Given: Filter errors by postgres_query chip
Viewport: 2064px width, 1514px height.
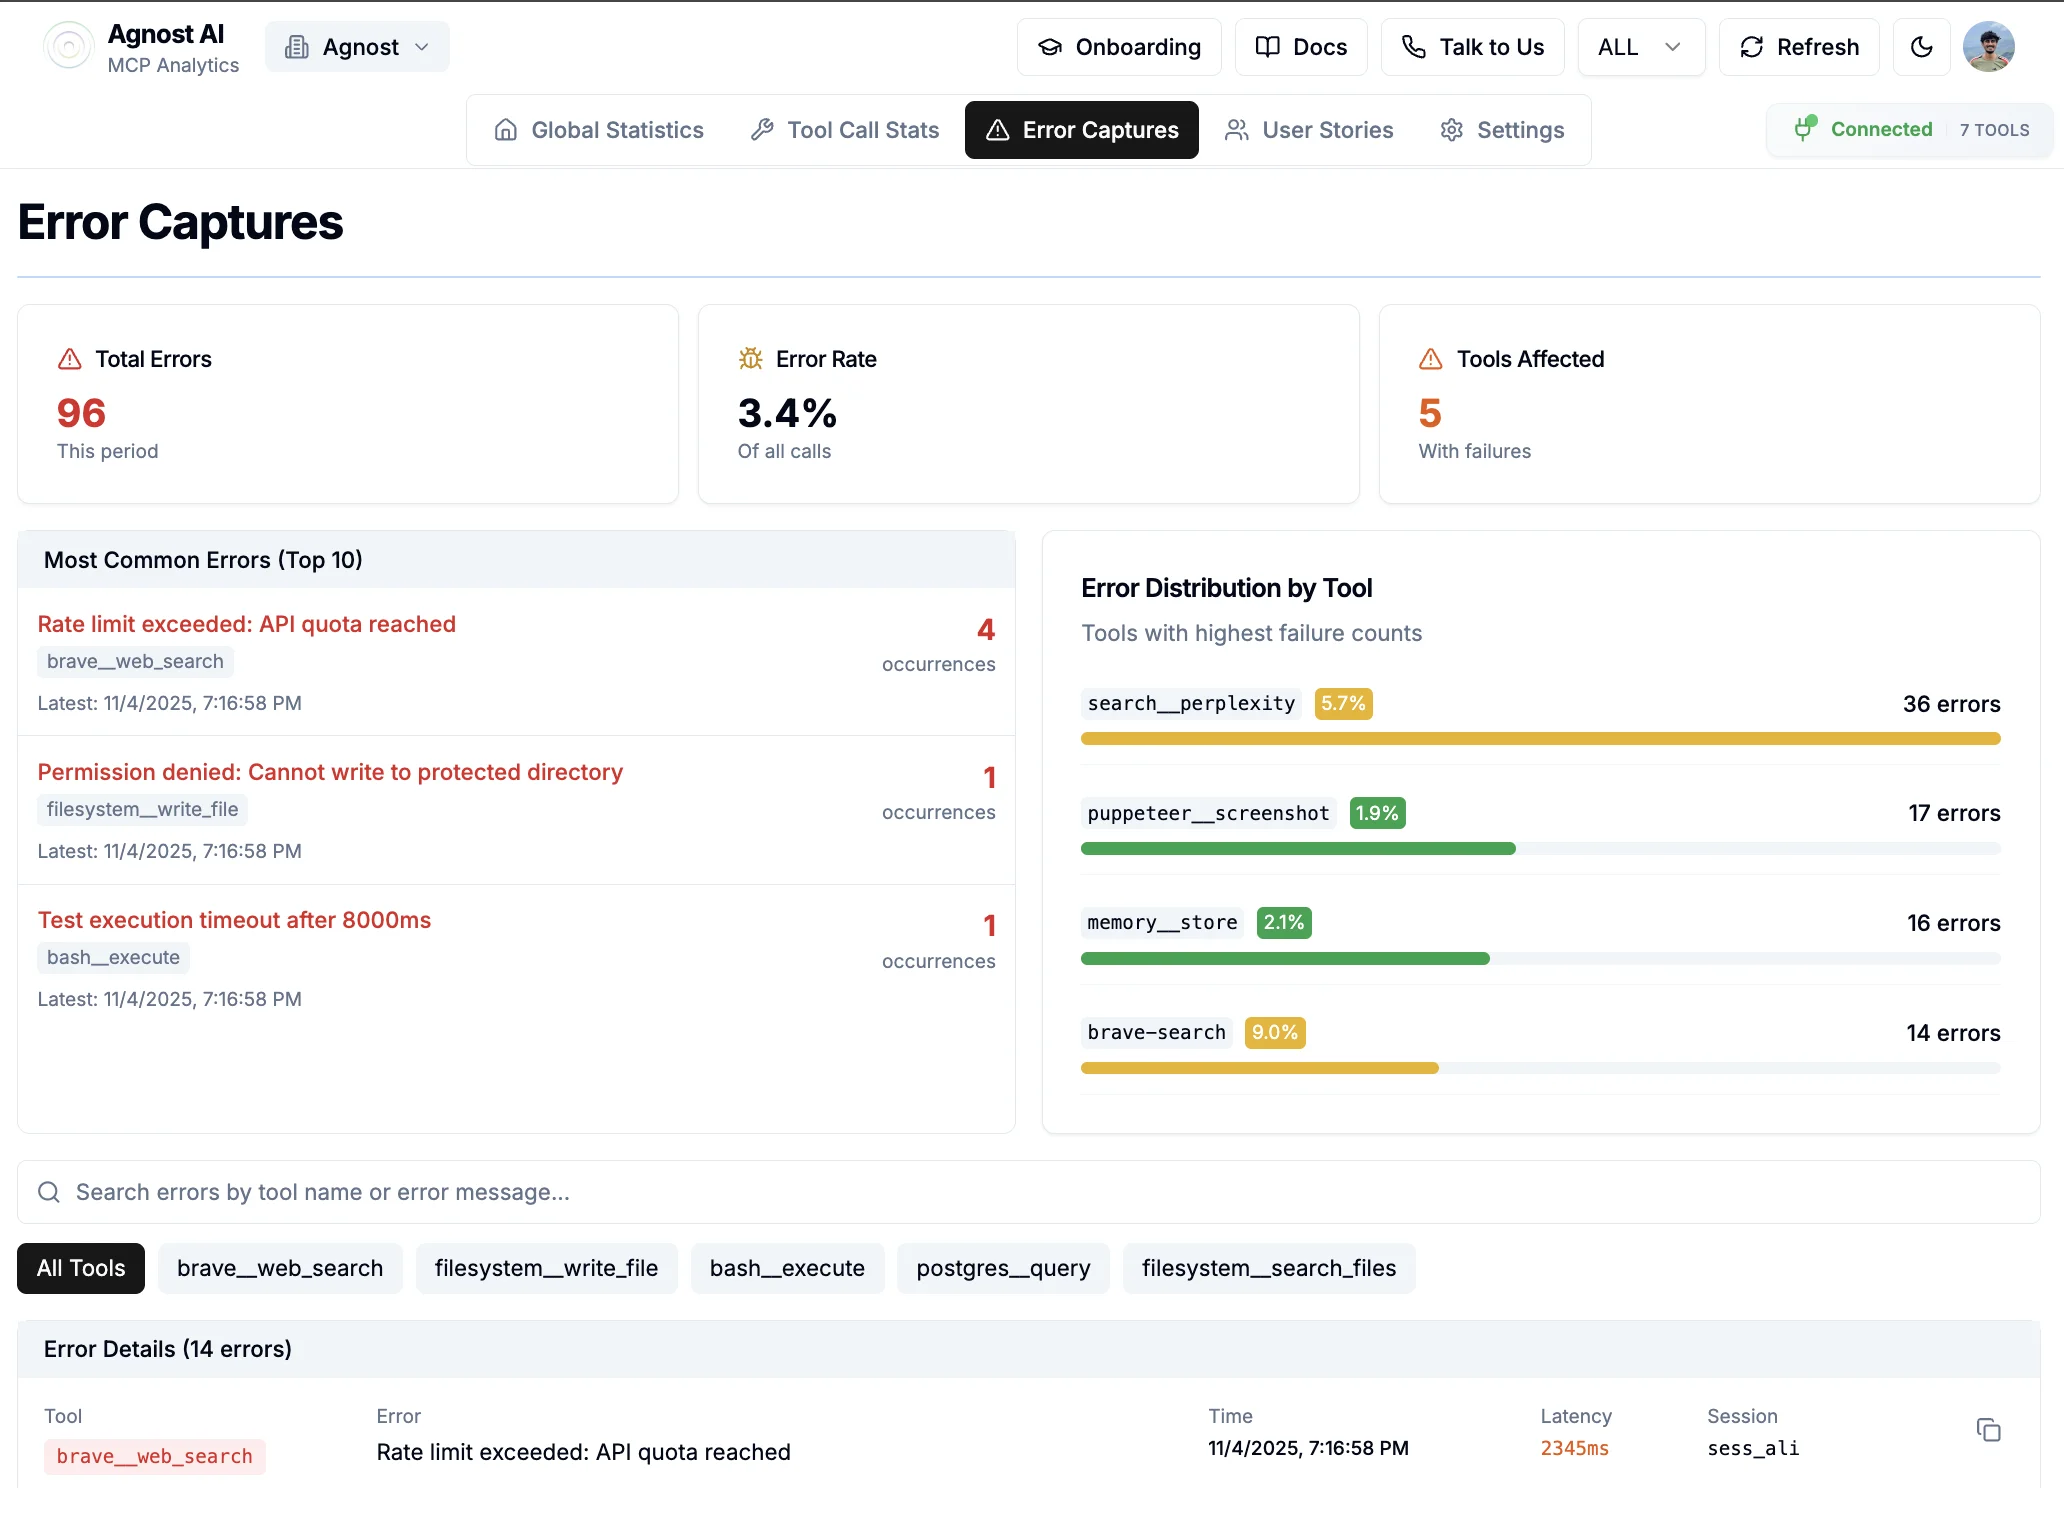Looking at the screenshot, I should (x=1003, y=1268).
